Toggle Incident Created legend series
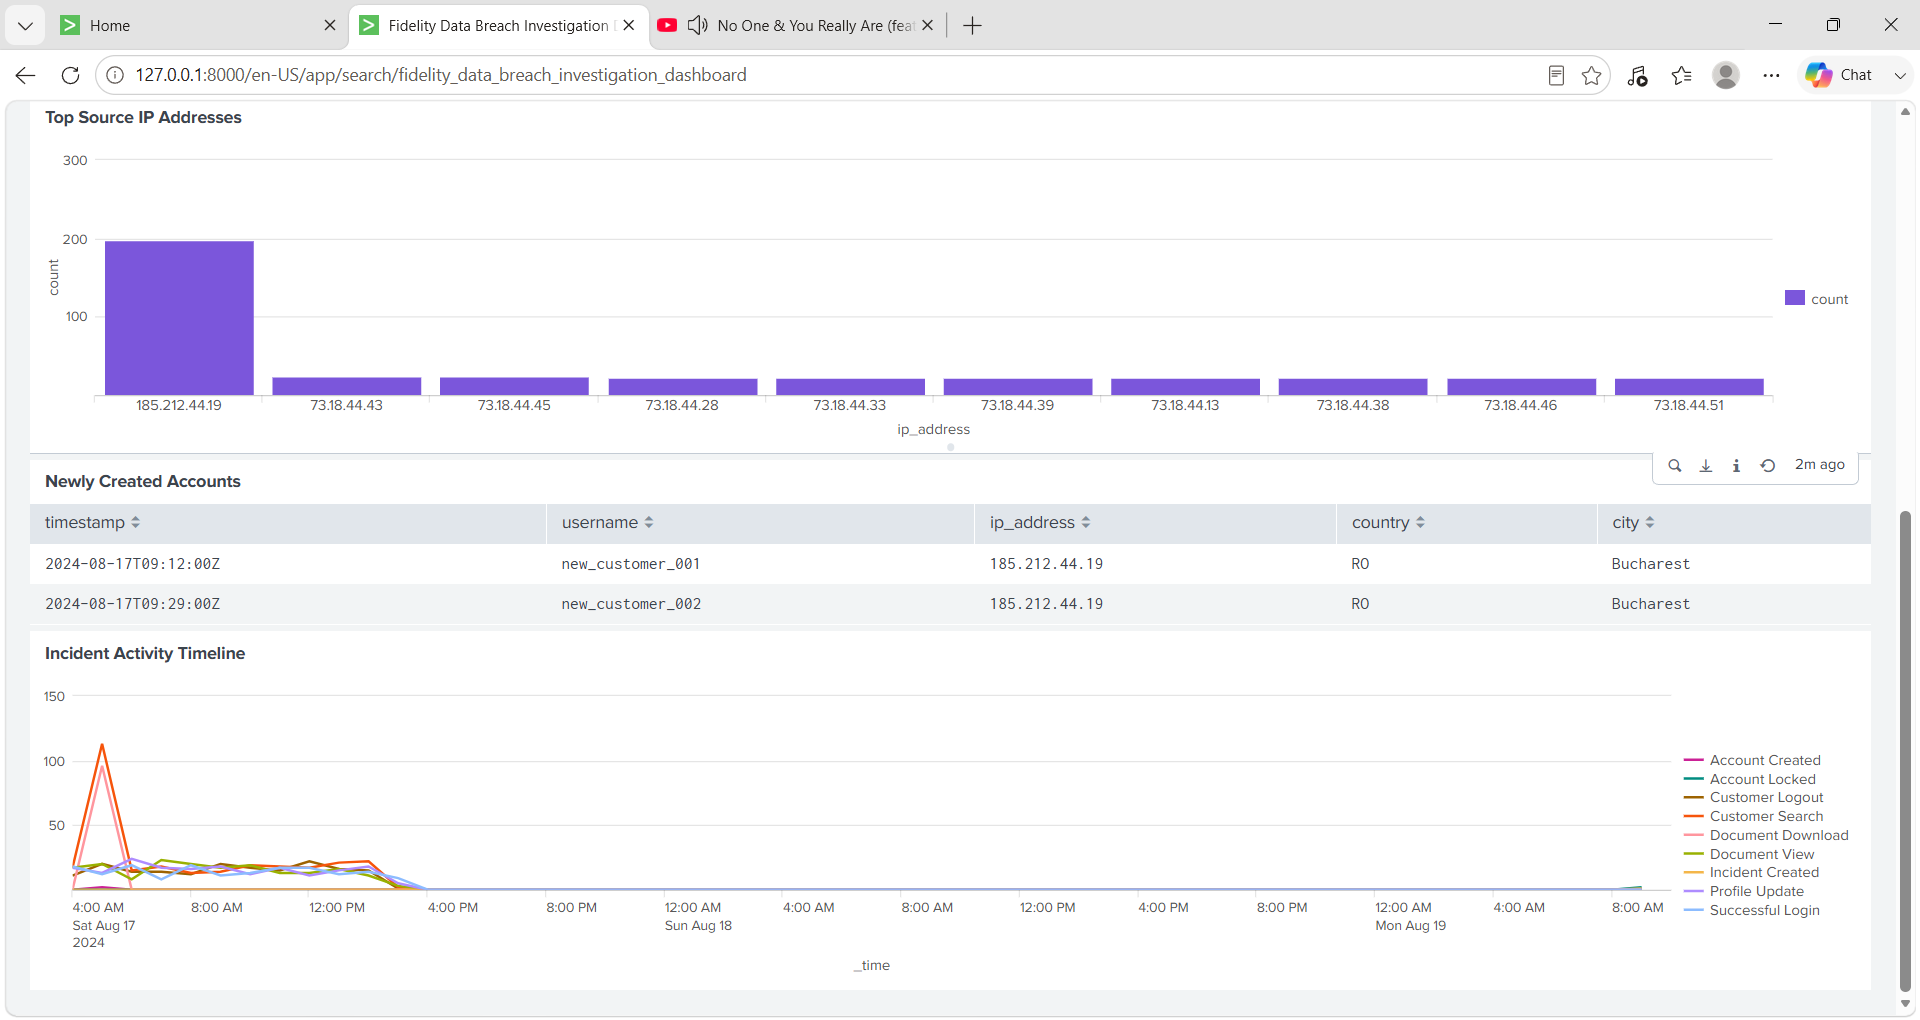The image size is (1920, 1020). pos(1752,873)
